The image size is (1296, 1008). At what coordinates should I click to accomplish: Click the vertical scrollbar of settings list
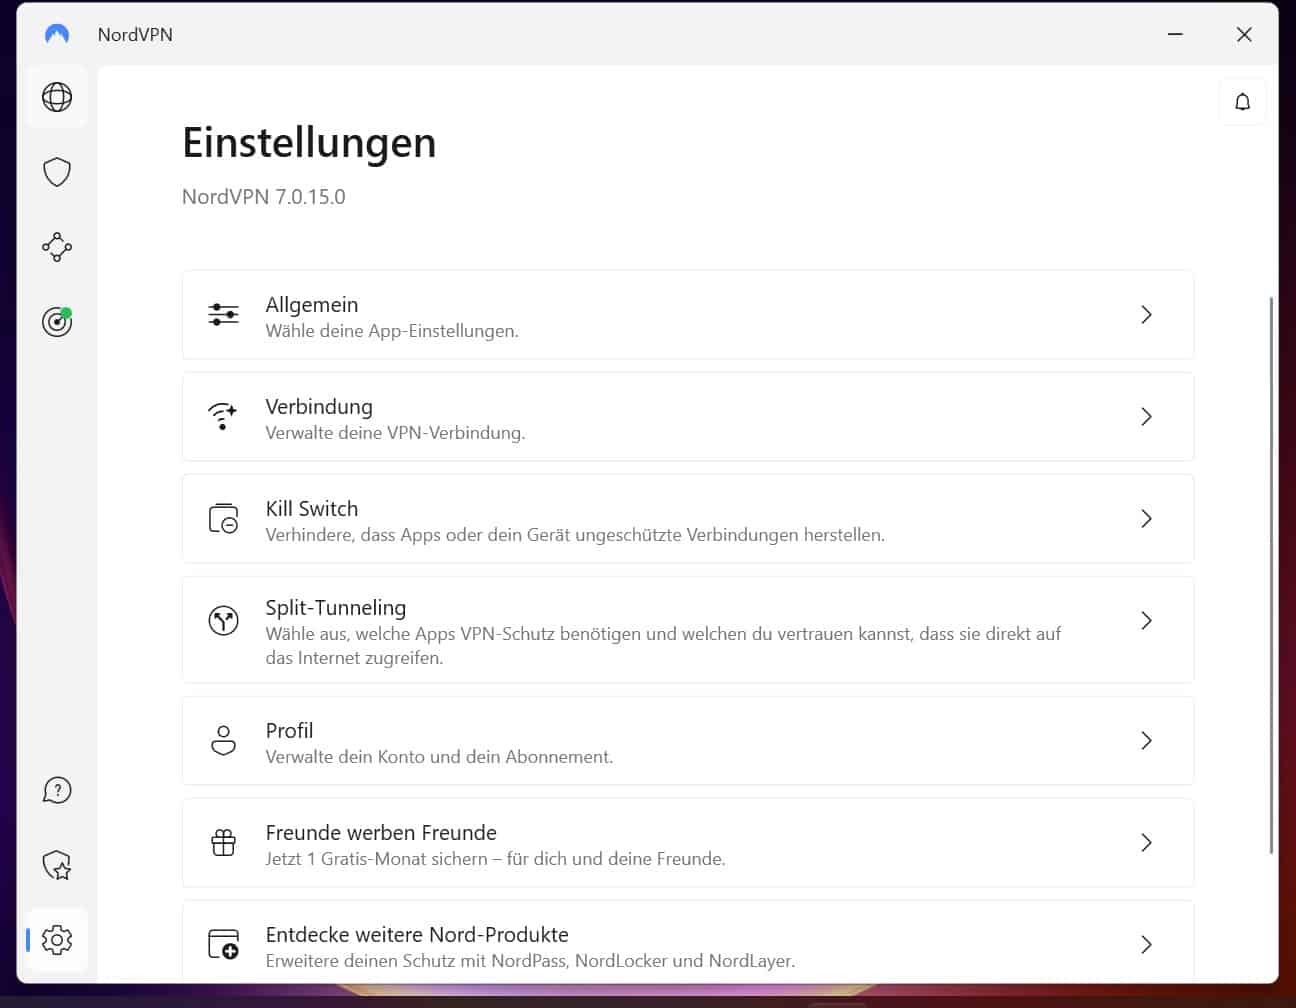(1271, 575)
